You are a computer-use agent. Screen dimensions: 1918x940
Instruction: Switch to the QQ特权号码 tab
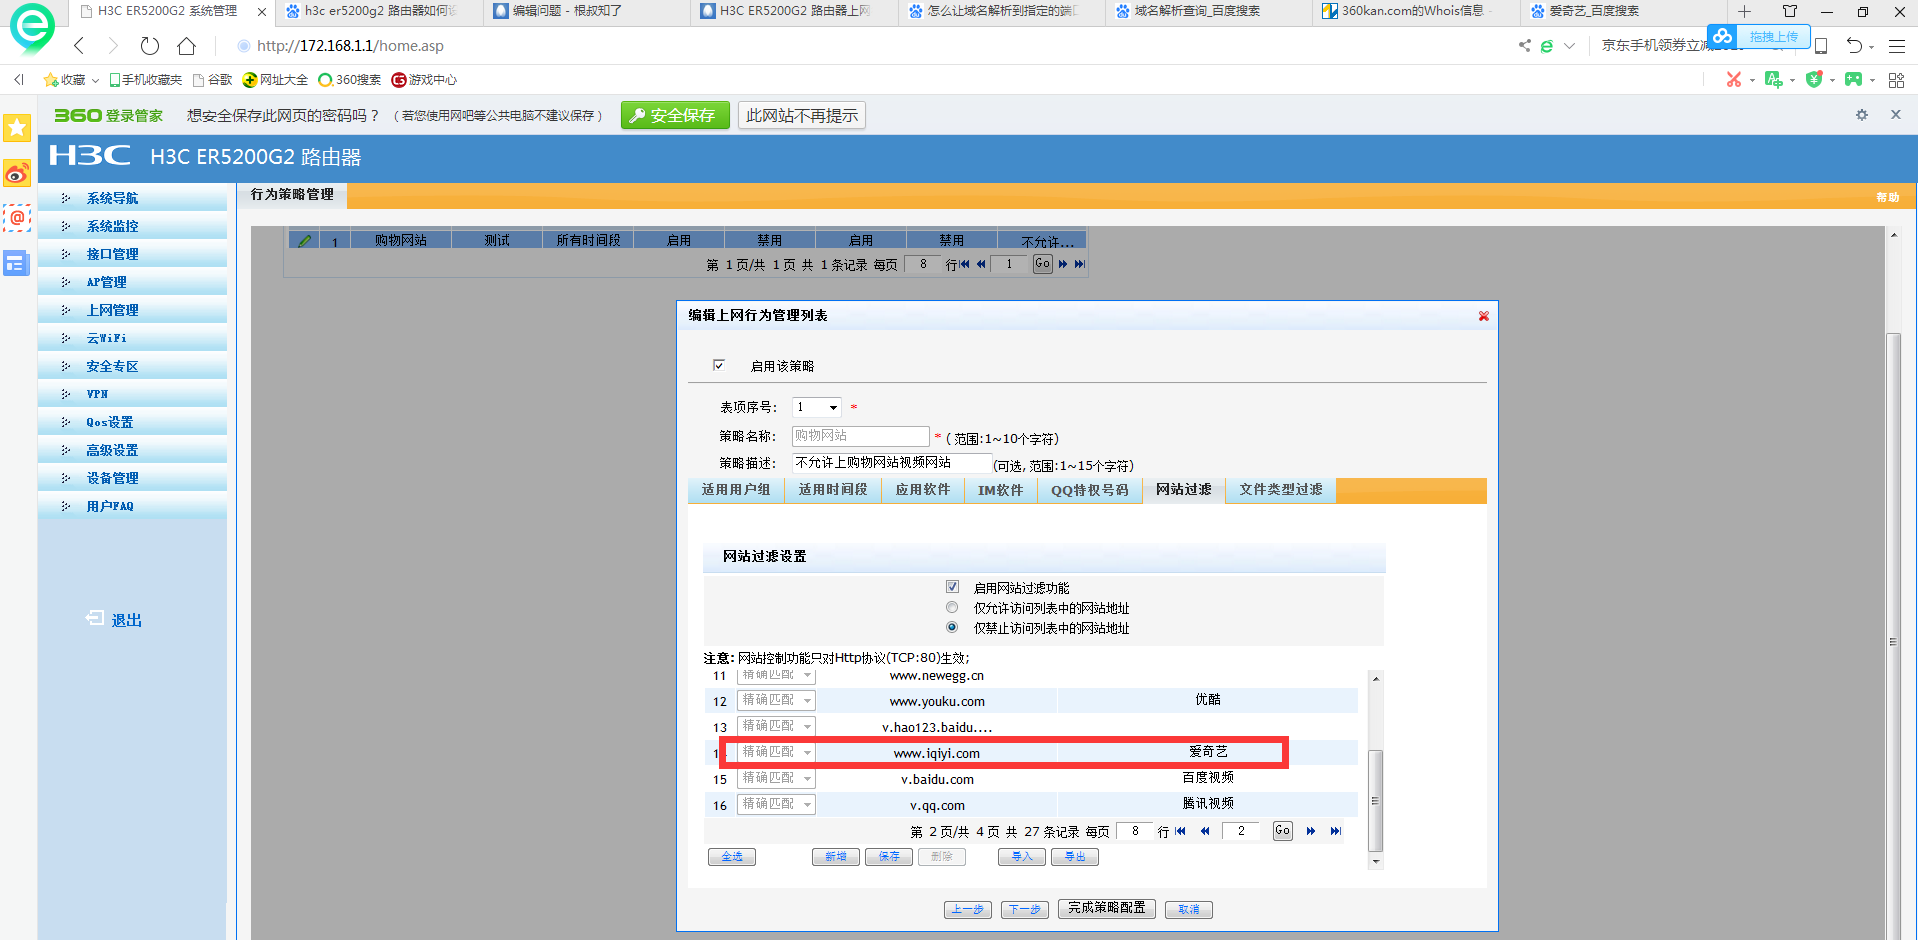pos(1089,490)
